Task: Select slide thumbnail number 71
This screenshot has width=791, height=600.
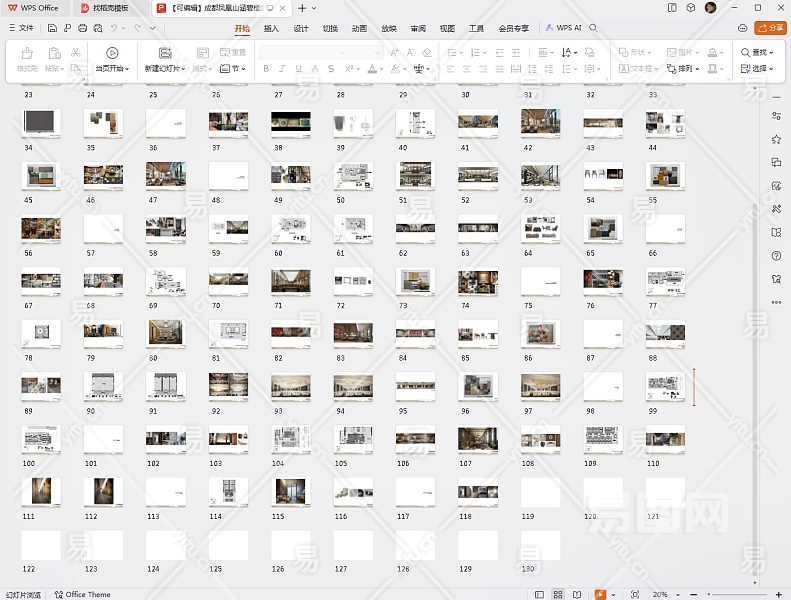Action: click(x=291, y=281)
